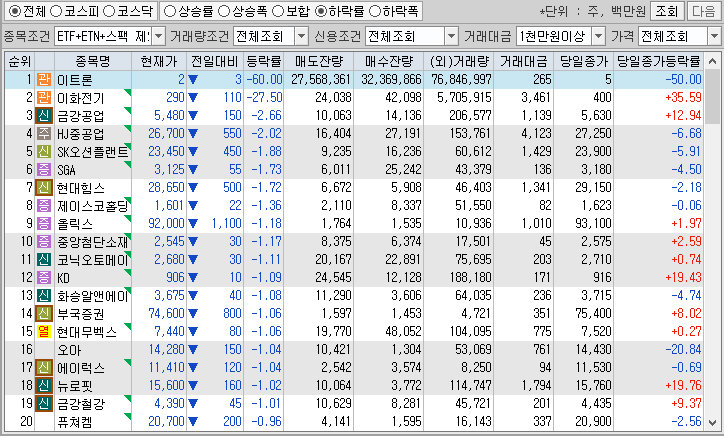This screenshot has width=724, height=436.
Task: Open the 이트론 stock name
Action: (75, 80)
